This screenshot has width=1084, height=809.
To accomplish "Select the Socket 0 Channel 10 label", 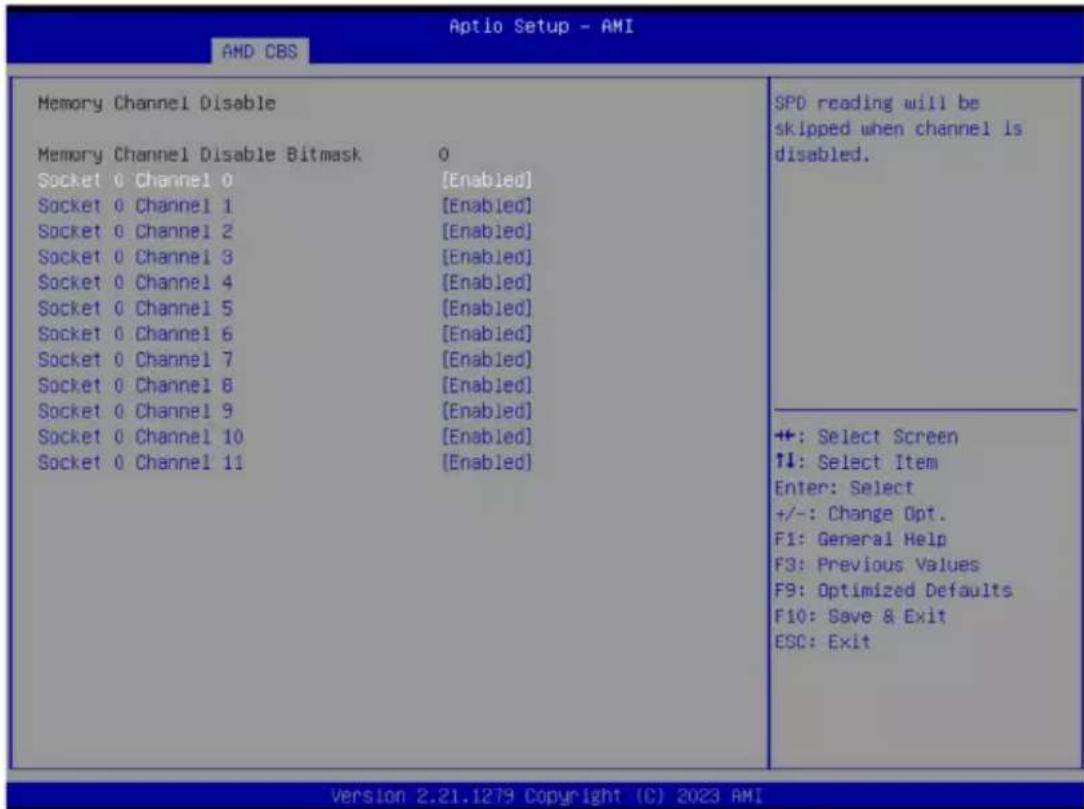I will tap(140, 437).
